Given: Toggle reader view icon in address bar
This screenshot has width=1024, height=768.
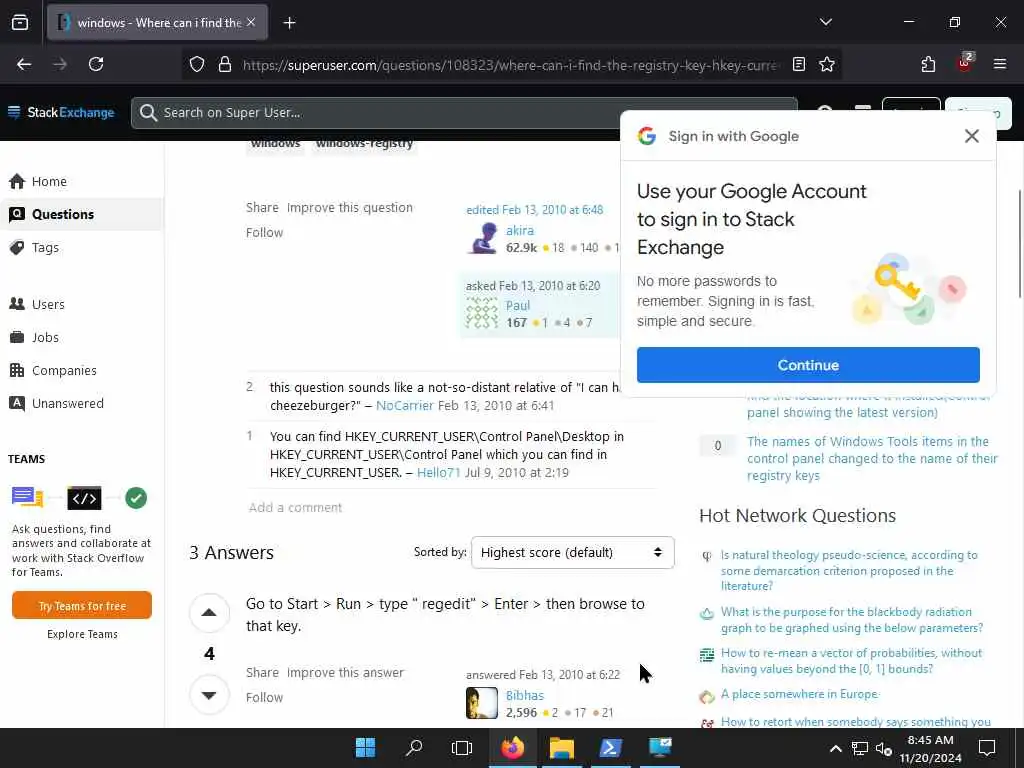Looking at the screenshot, I should pyautogui.click(x=798, y=64).
